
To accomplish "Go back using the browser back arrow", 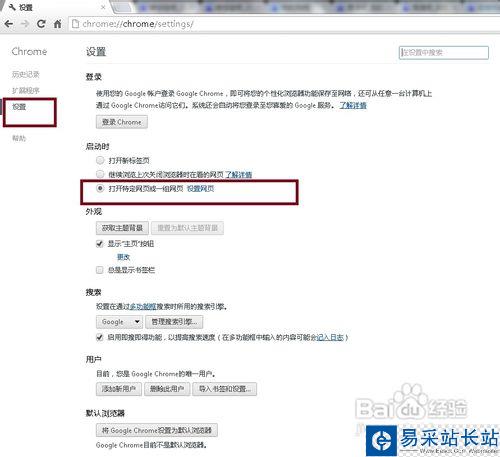I will click(x=9, y=24).
